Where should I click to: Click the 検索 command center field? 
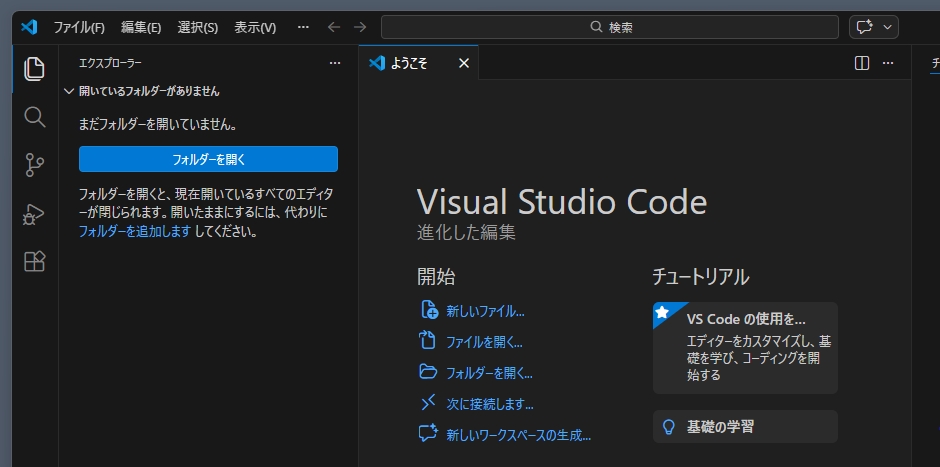[x=610, y=27]
